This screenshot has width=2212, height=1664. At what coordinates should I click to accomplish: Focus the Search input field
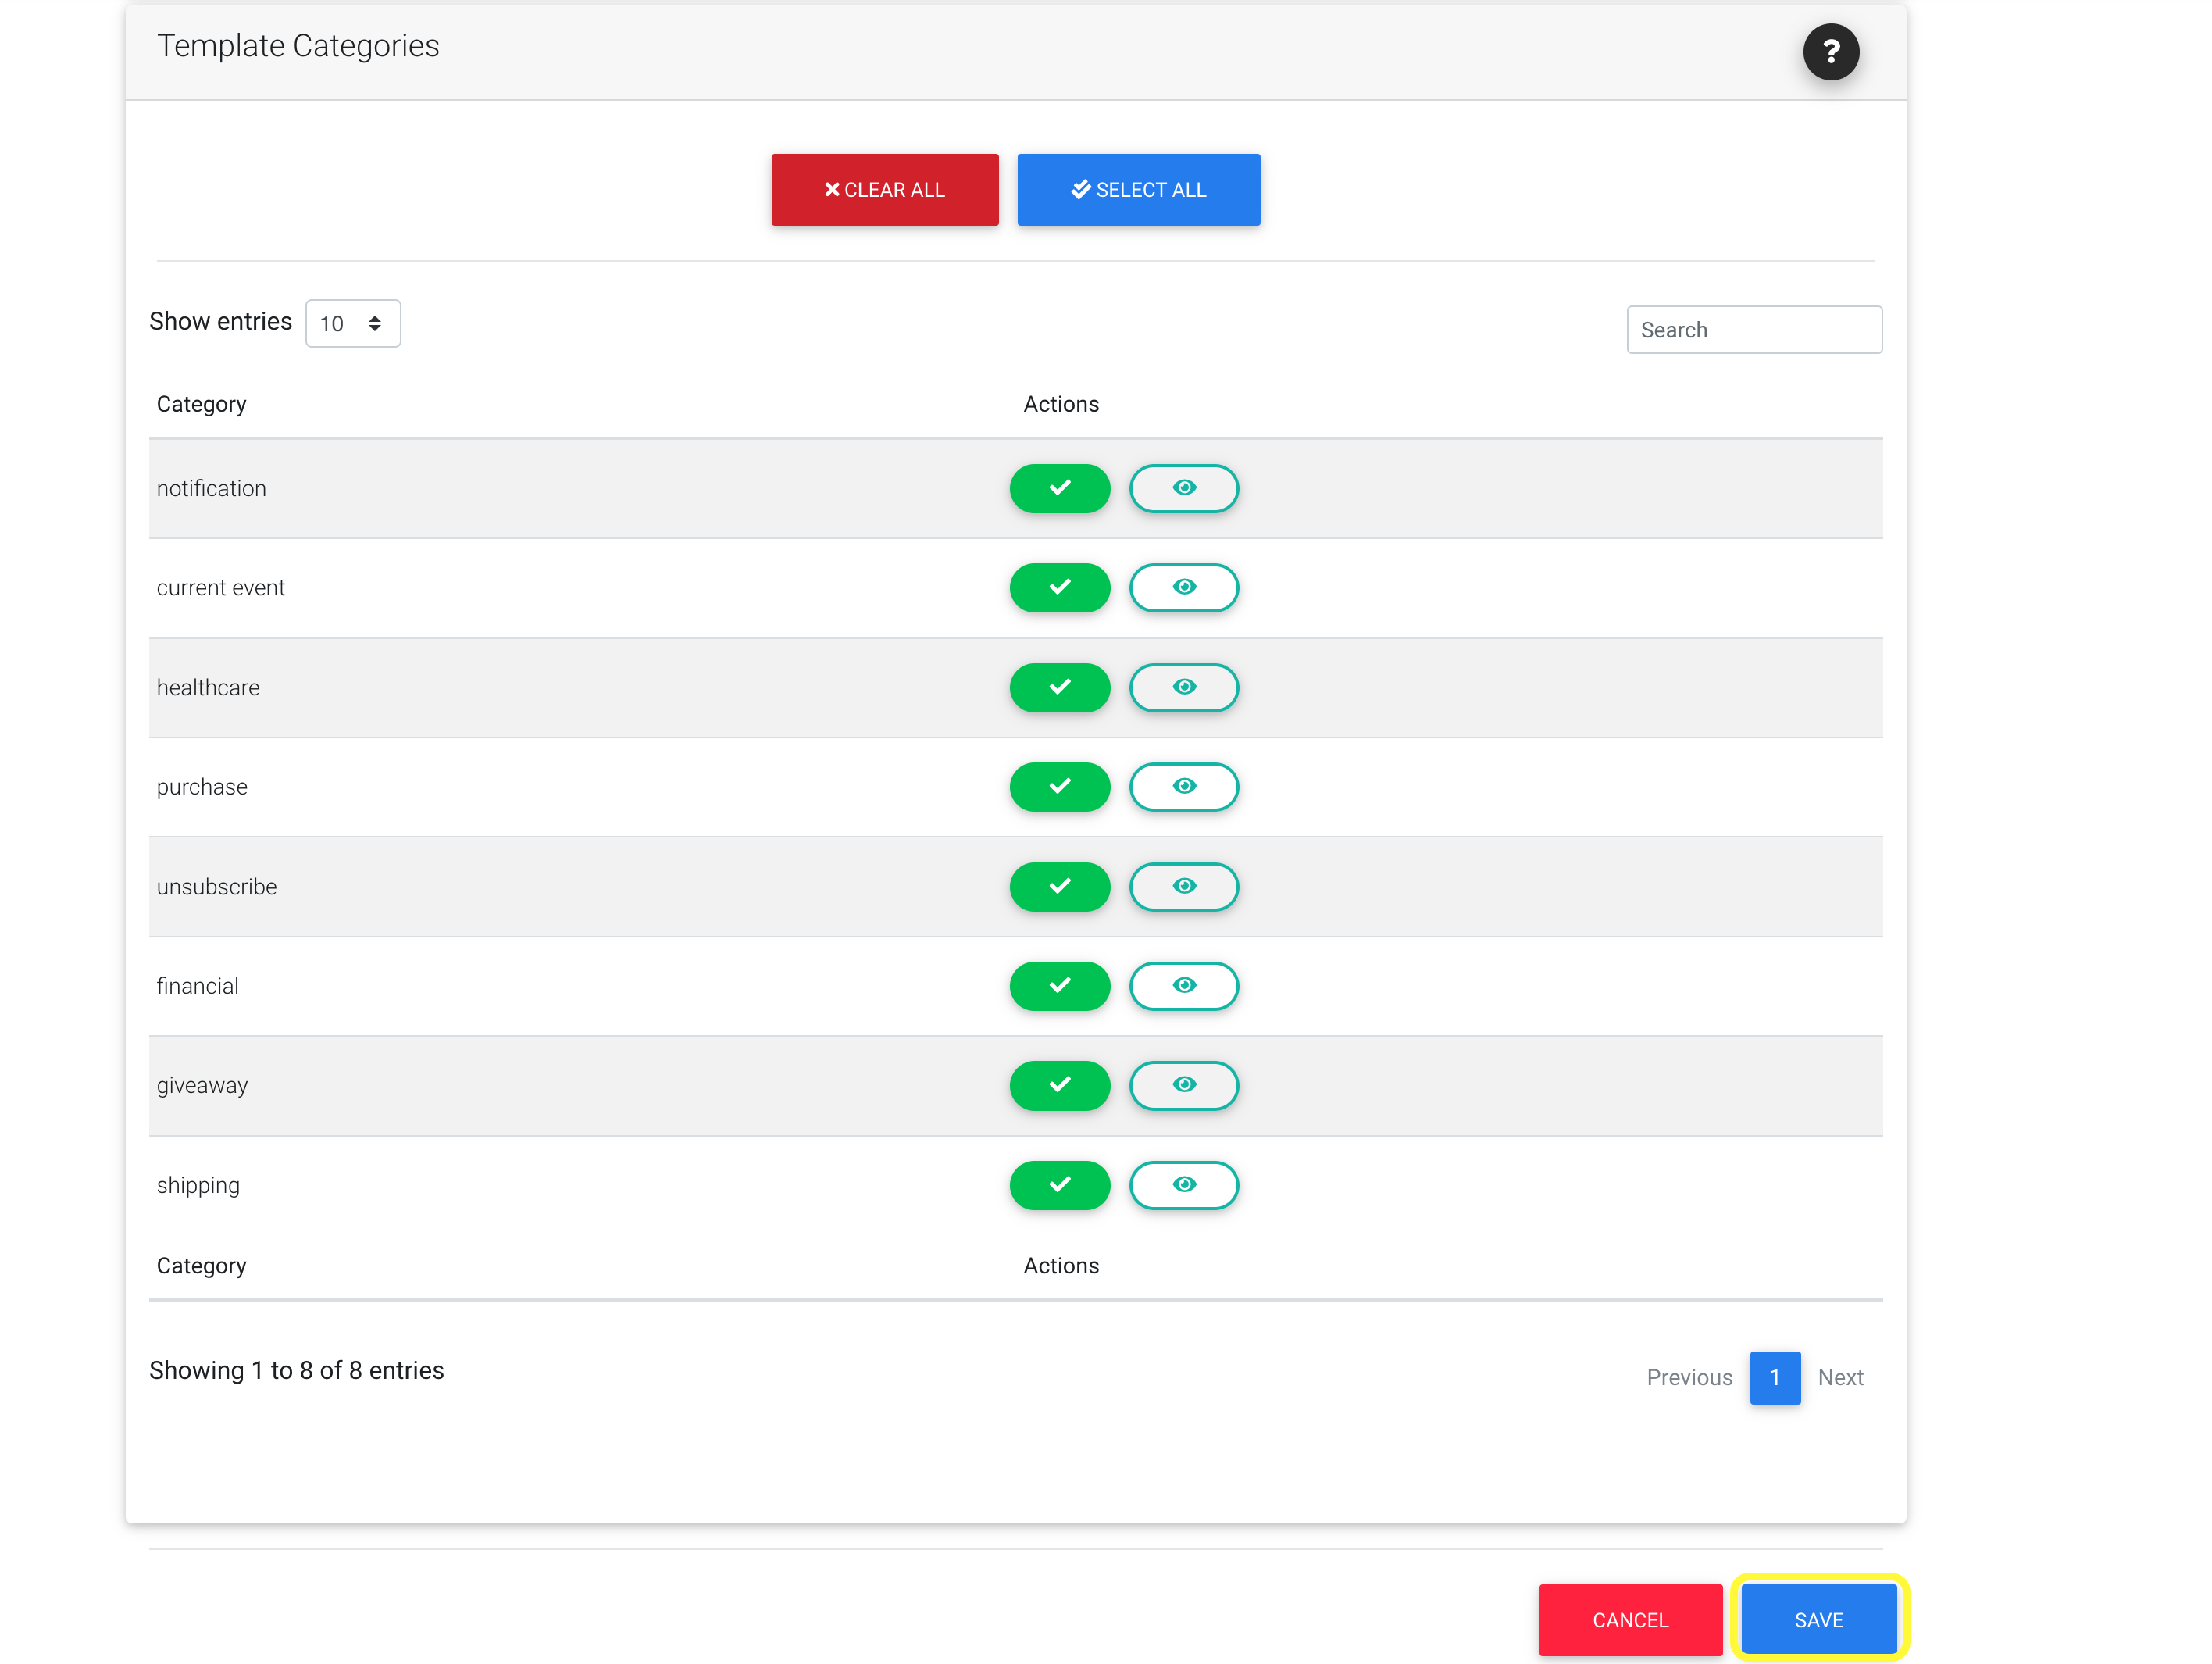(x=1755, y=330)
